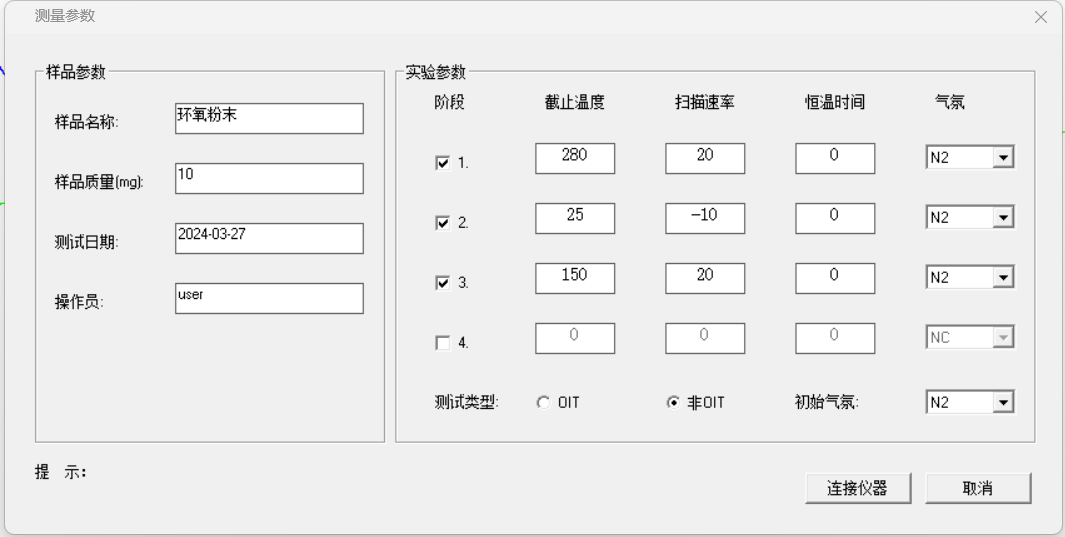This screenshot has height=537, width=1065.
Task: Check the stage 4 checkbox
Action: 443,343
